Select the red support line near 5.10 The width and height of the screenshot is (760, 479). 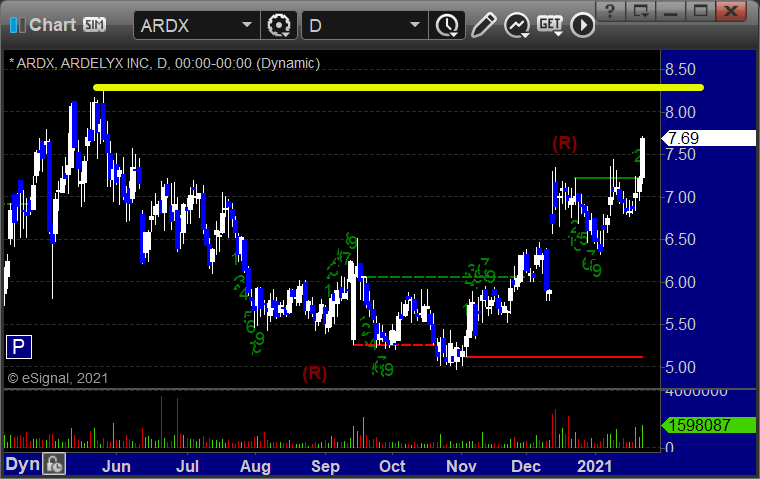(x=554, y=357)
